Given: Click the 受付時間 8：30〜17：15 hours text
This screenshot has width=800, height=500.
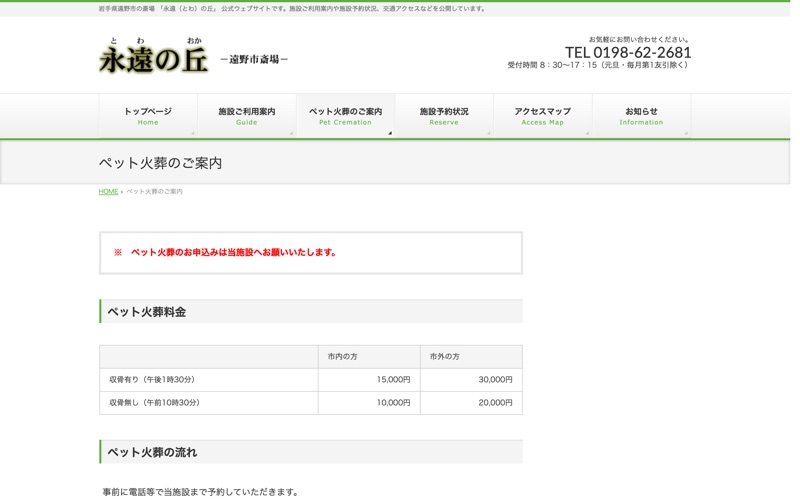Looking at the screenshot, I should 599,65.
